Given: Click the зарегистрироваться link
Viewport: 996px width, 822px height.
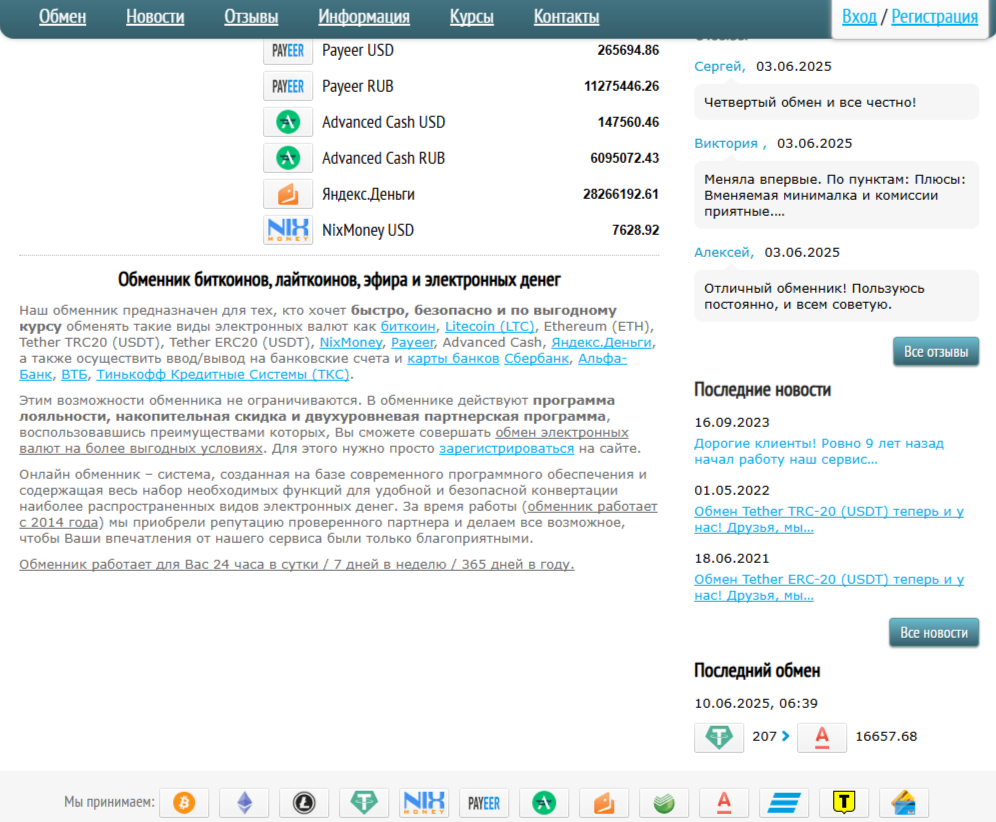Looking at the screenshot, I should click(506, 448).
